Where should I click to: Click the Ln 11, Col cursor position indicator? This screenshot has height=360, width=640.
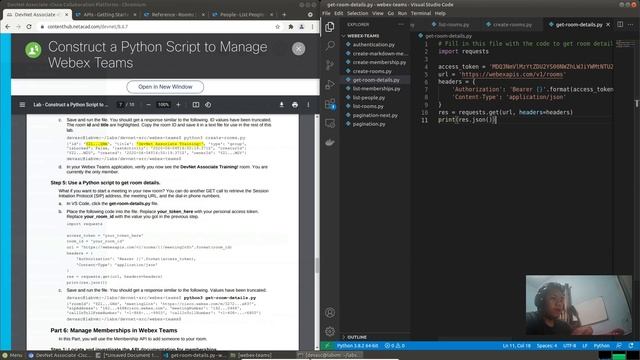point(516,346)
